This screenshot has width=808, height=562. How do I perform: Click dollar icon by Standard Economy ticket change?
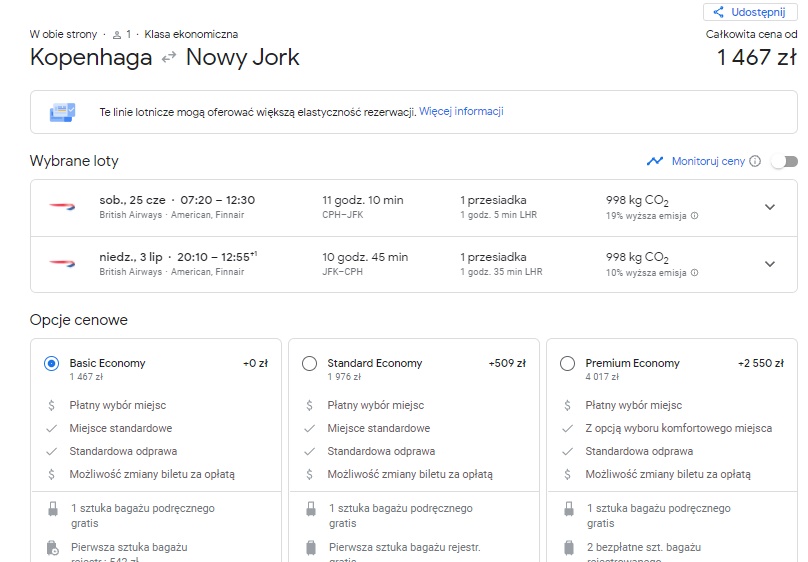[x=309, y=474]
